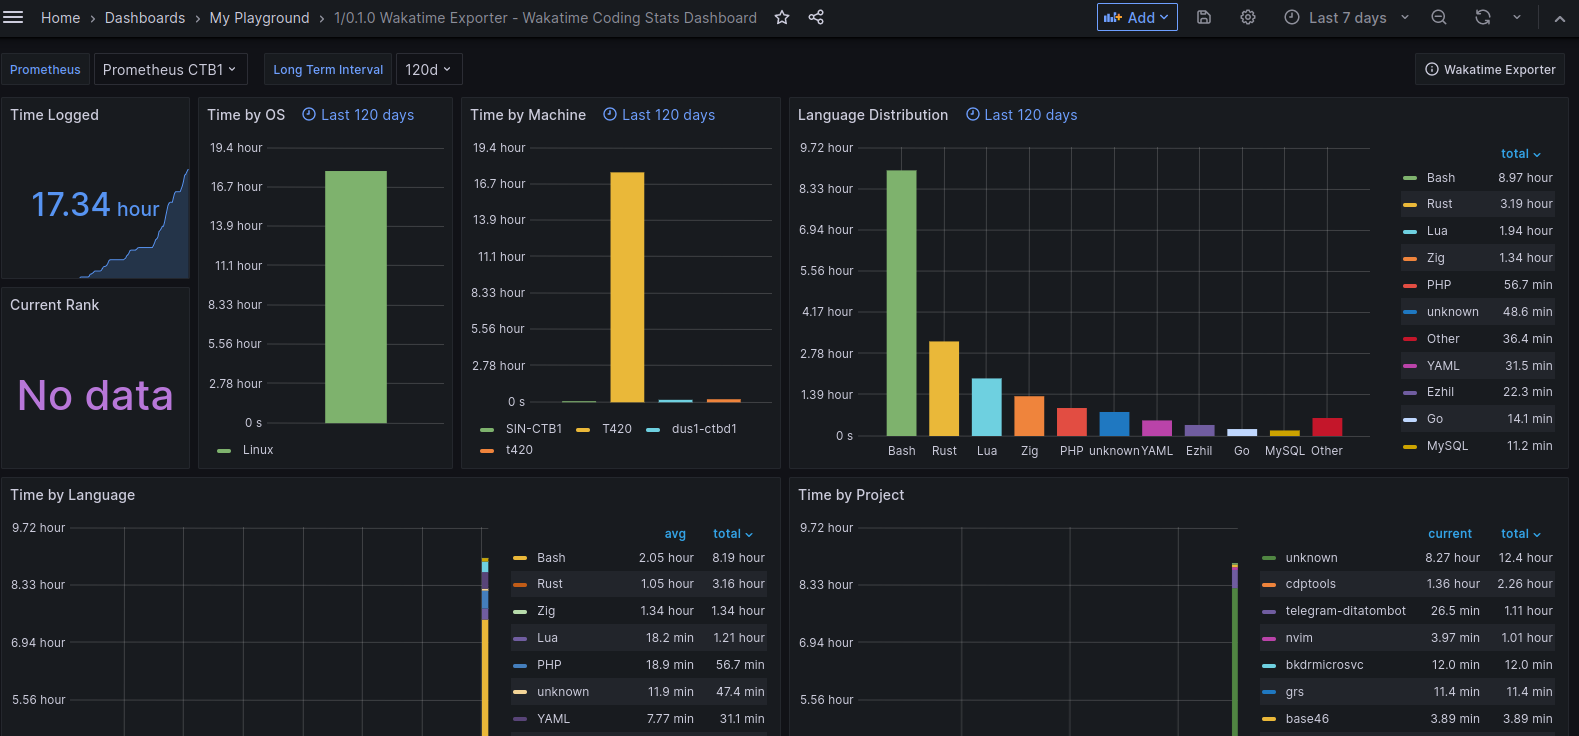Save dashboard using floppy disk icon
The height and width of the screenshot is (736, 1579).
(1204, 18)
